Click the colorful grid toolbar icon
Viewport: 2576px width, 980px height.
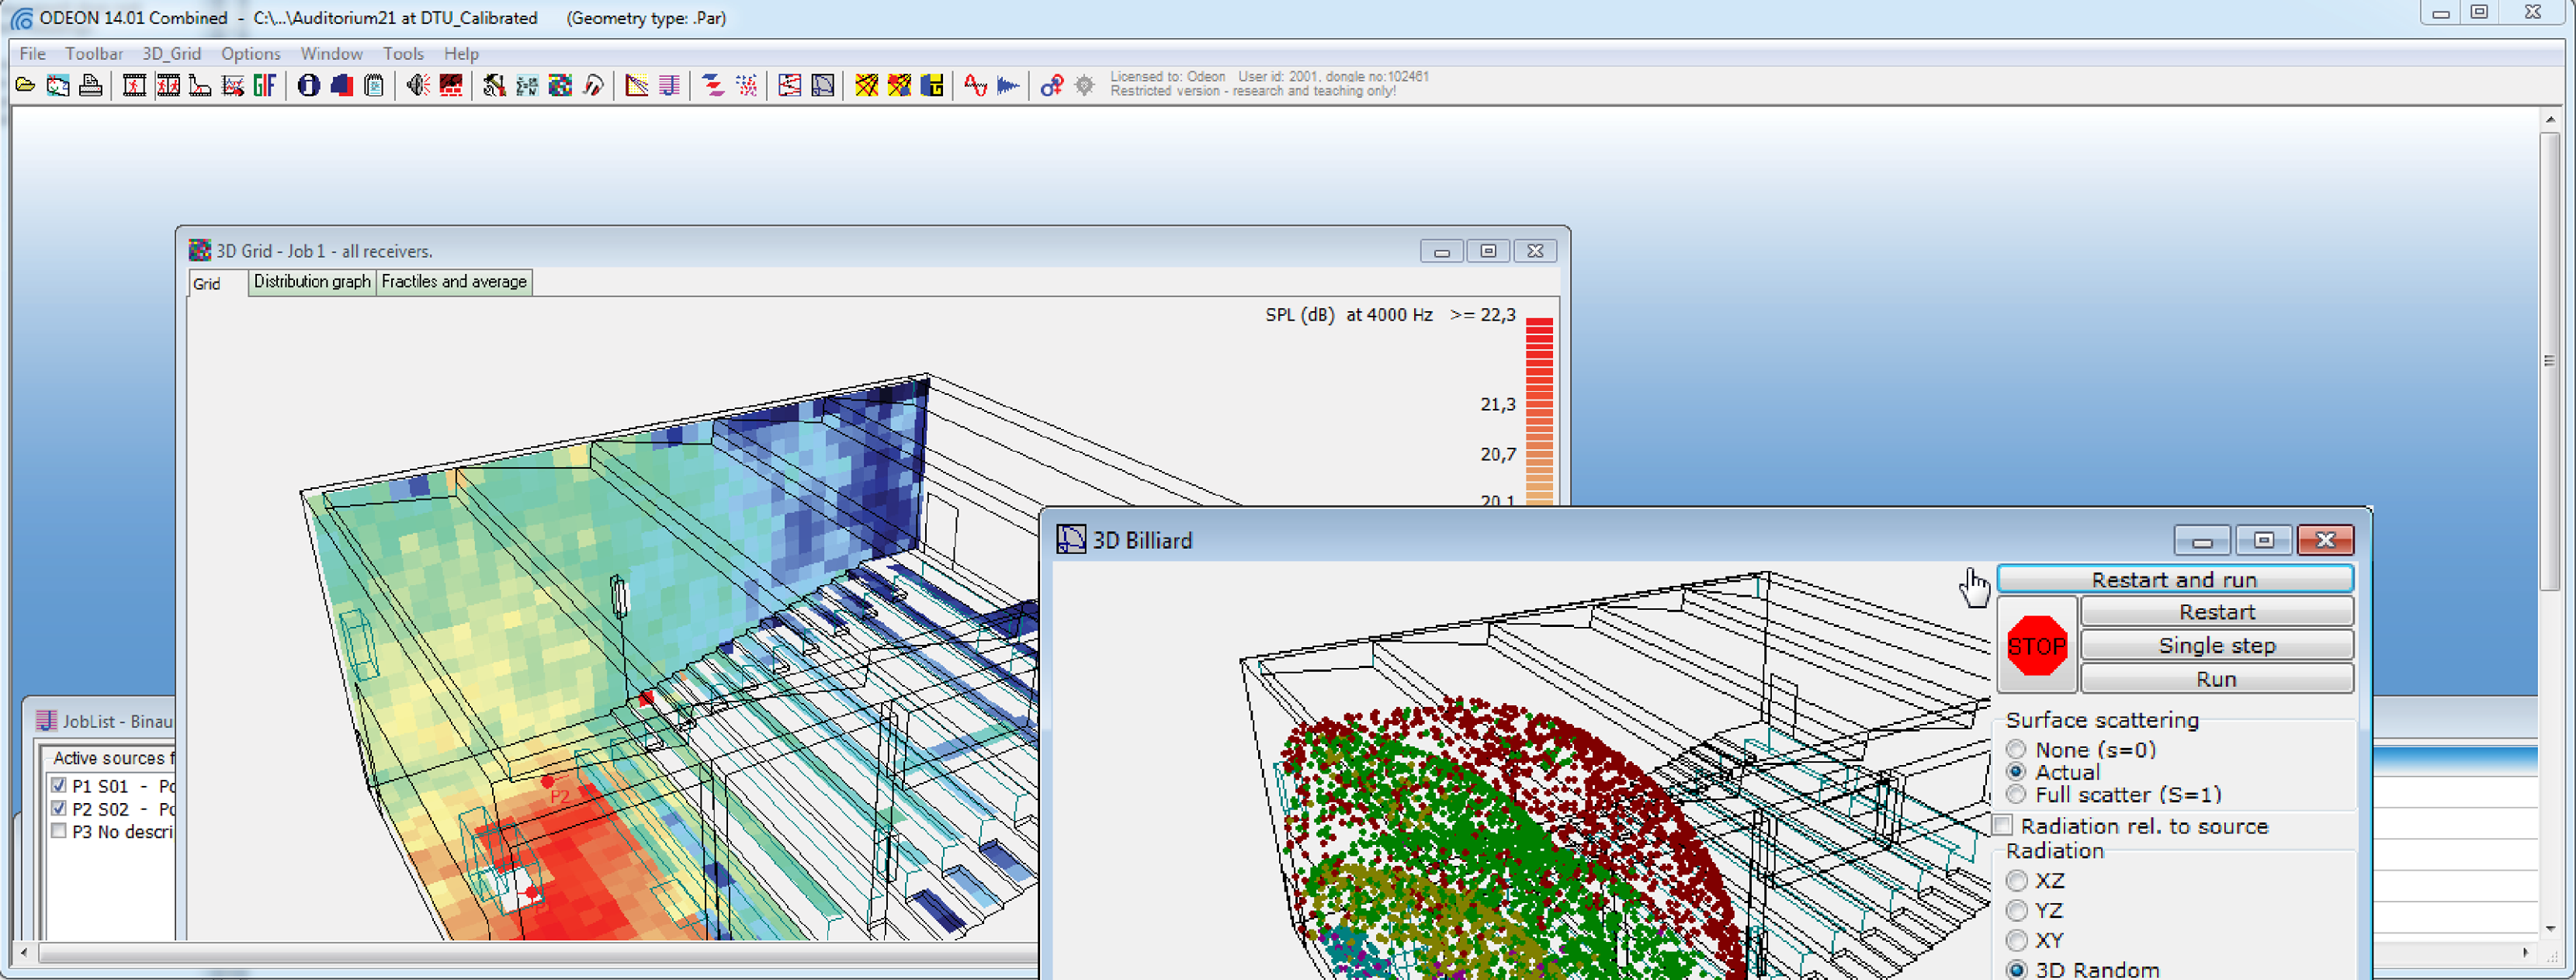560,86
